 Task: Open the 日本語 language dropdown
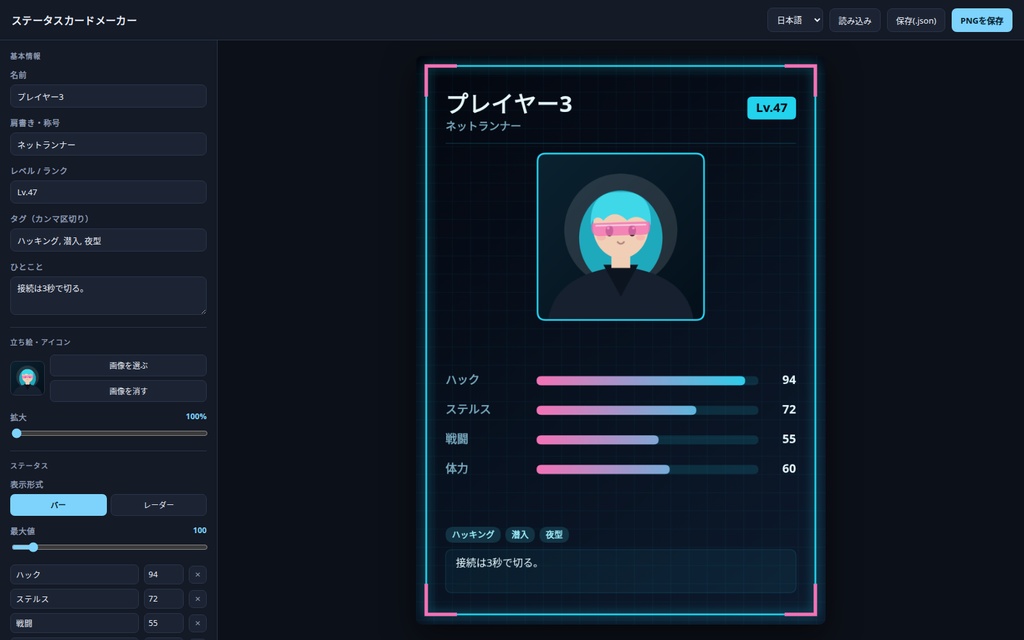795,20
